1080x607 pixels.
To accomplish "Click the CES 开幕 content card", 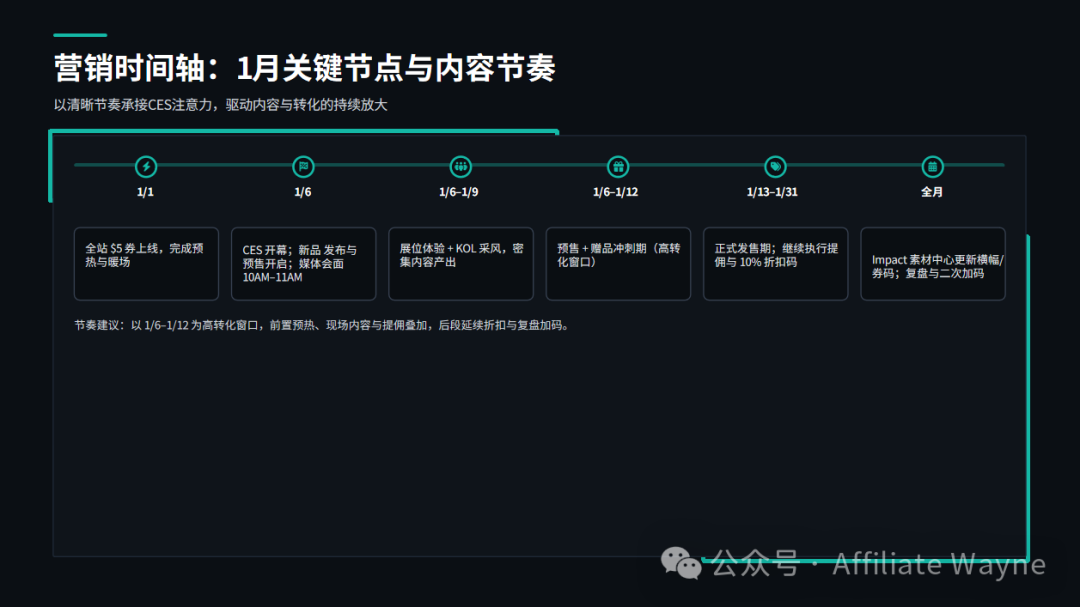I will (303, 262).
